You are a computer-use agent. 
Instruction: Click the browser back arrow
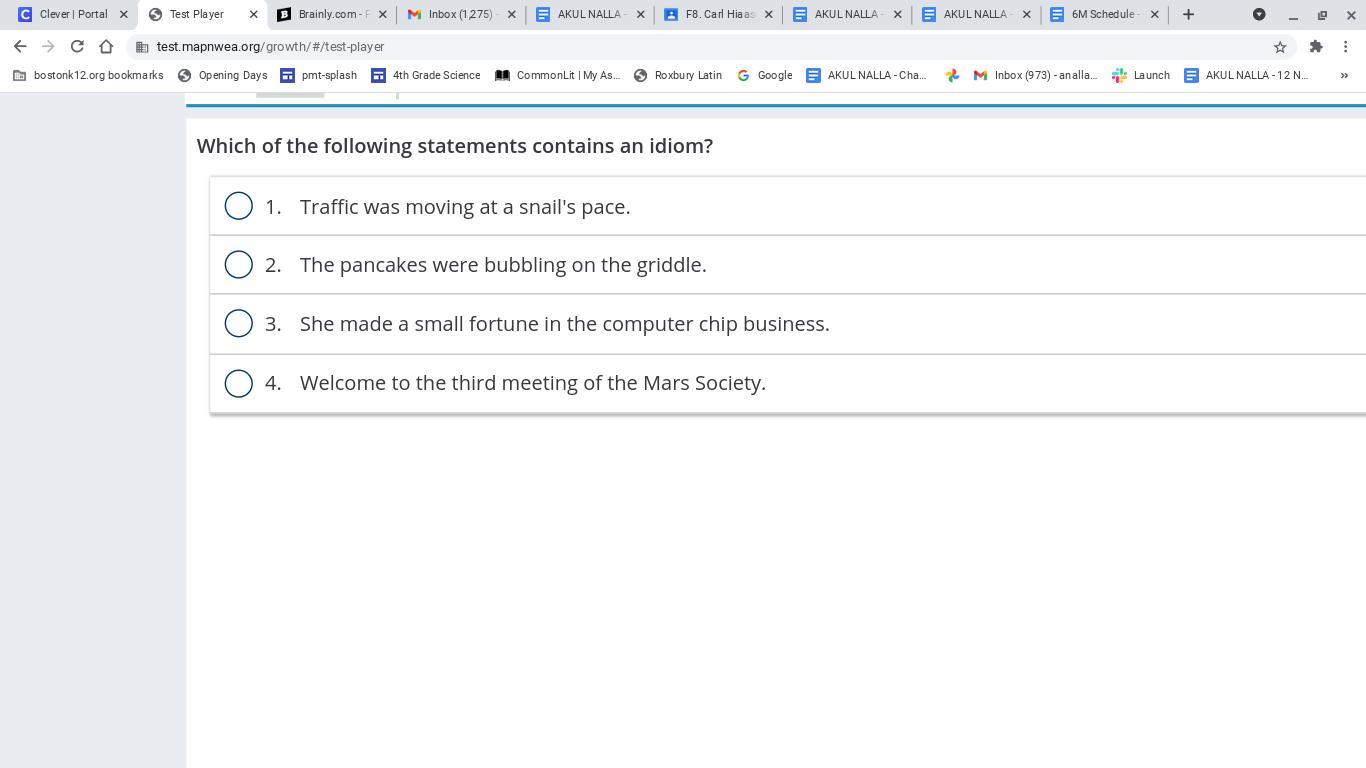[20, 46]
